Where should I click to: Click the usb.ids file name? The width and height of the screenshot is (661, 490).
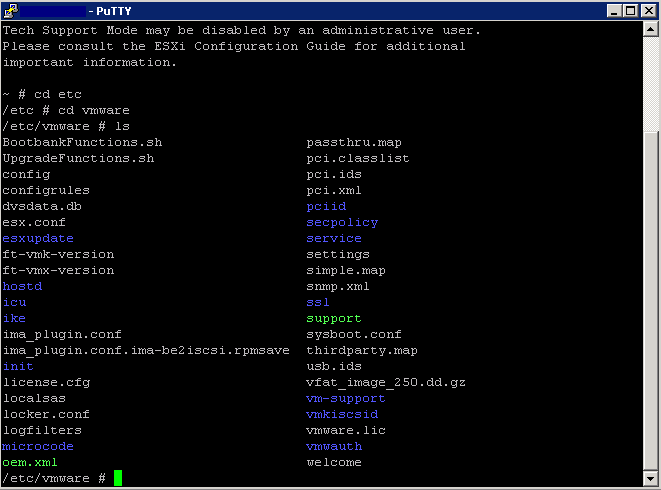(x=334, y=366)
